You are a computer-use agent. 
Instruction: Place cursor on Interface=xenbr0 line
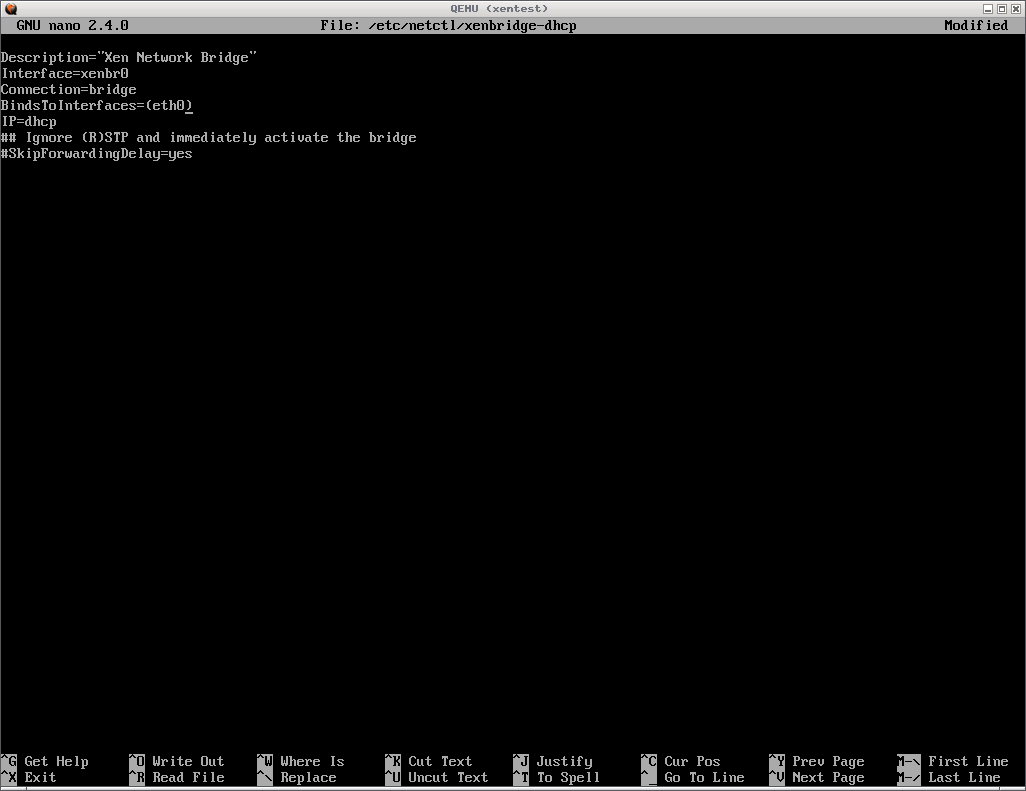[65, 73]
